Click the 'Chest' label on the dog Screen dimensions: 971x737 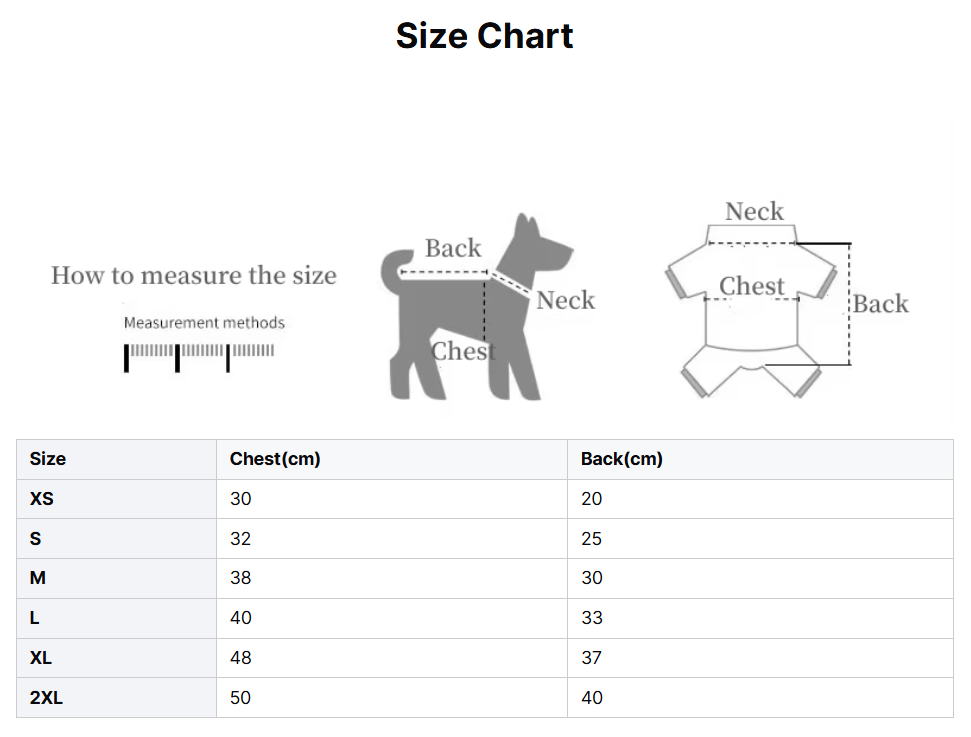point(462,352)
